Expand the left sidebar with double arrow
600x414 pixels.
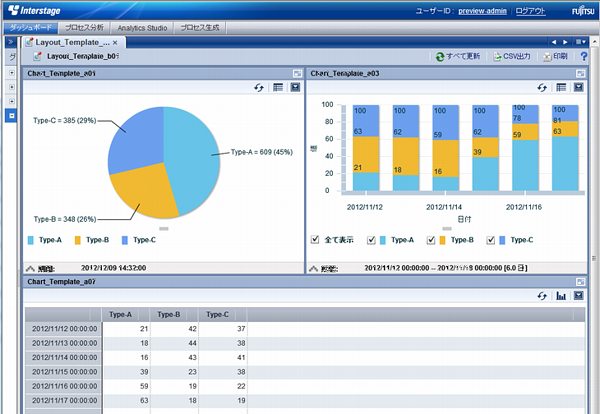point(10,44)
